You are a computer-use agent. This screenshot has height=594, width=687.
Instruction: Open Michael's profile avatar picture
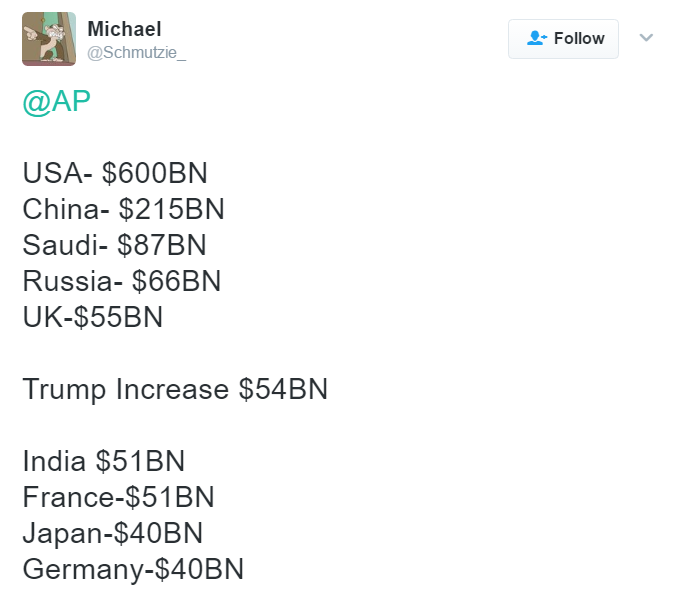click(x=49, y=39)
